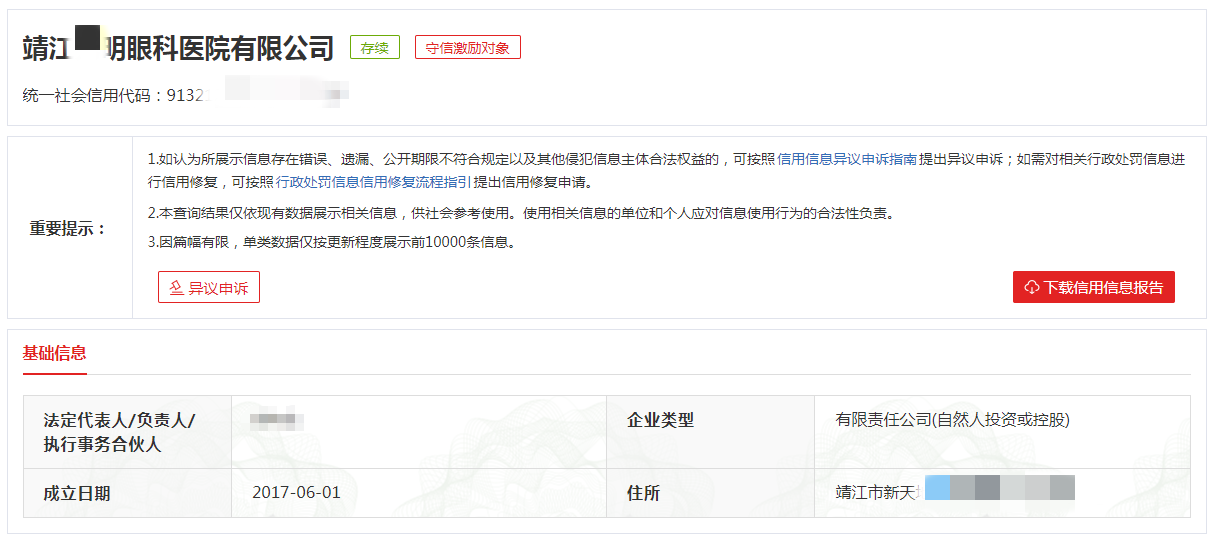Click the cloud download icon on the red button

1032,287
